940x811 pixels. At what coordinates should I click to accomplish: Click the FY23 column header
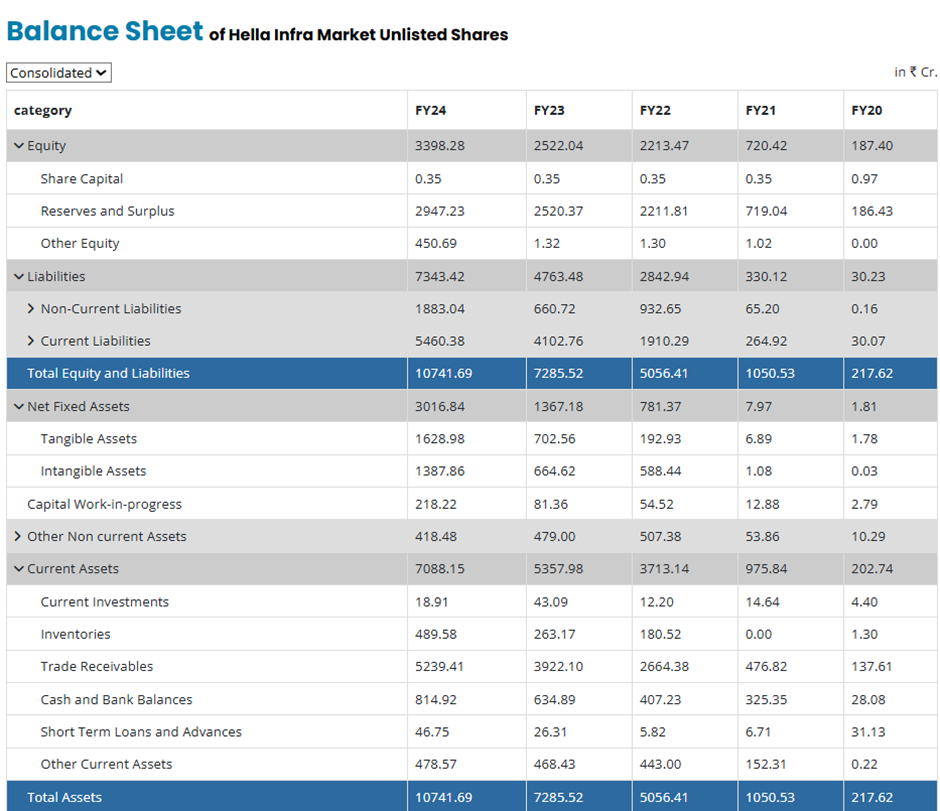549,111
